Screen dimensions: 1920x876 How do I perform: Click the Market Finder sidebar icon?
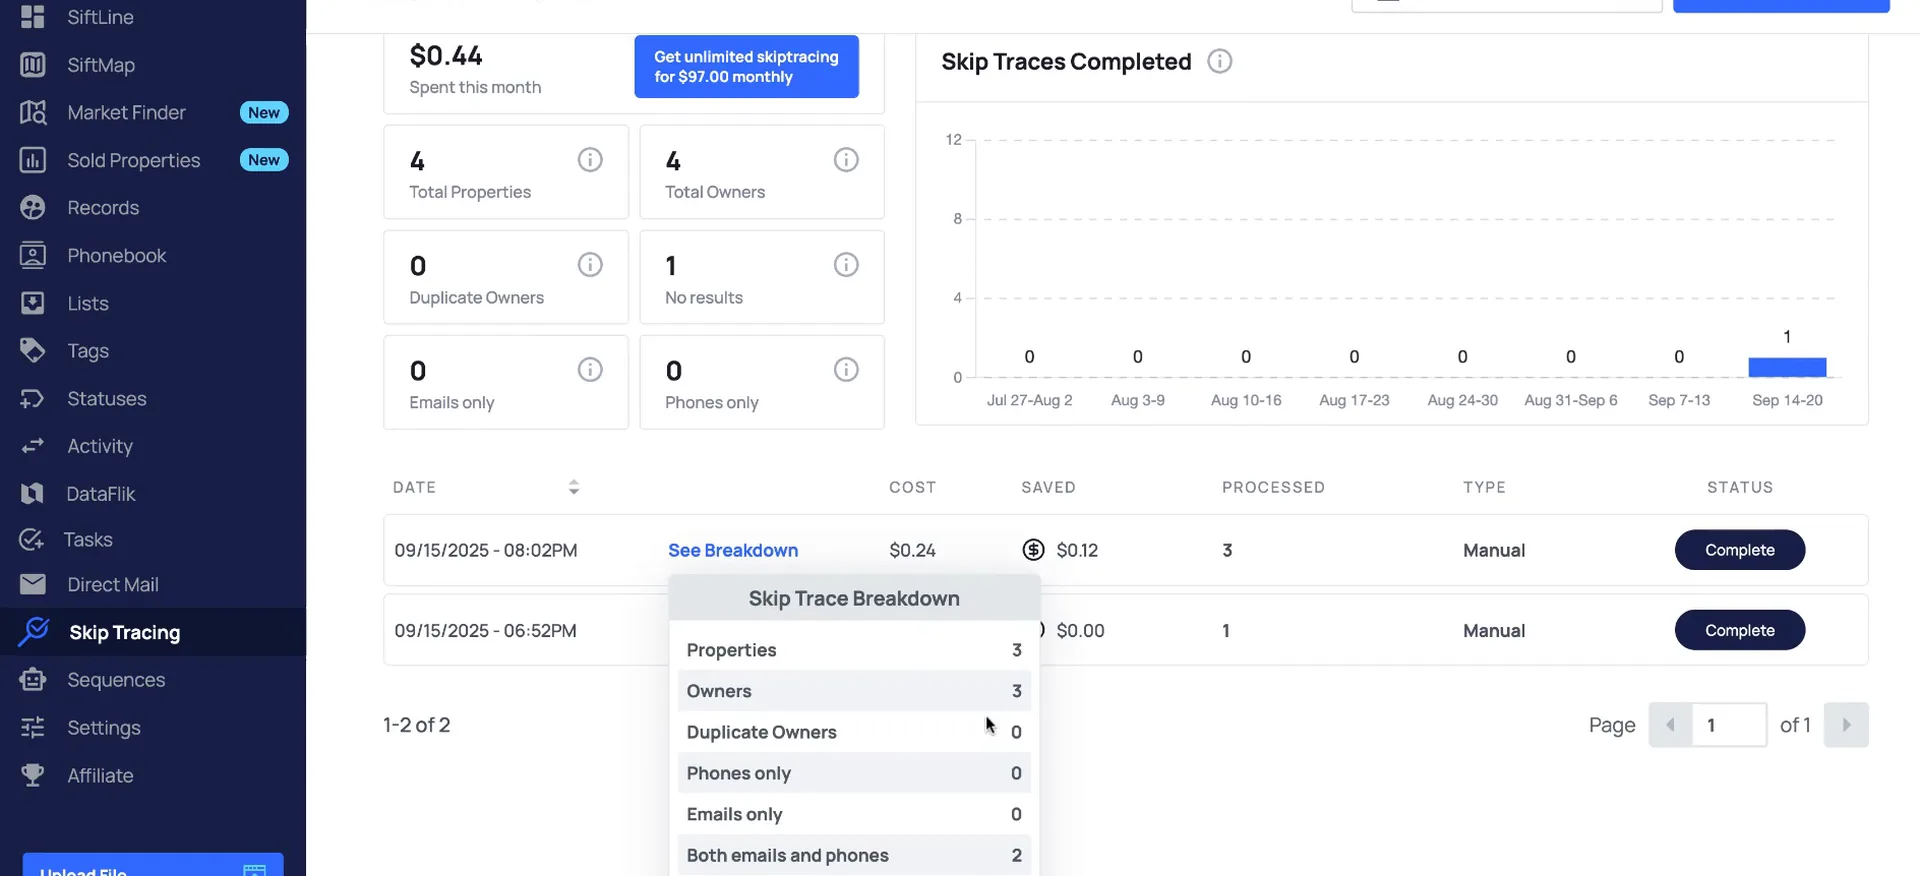(x=33, y=112)
